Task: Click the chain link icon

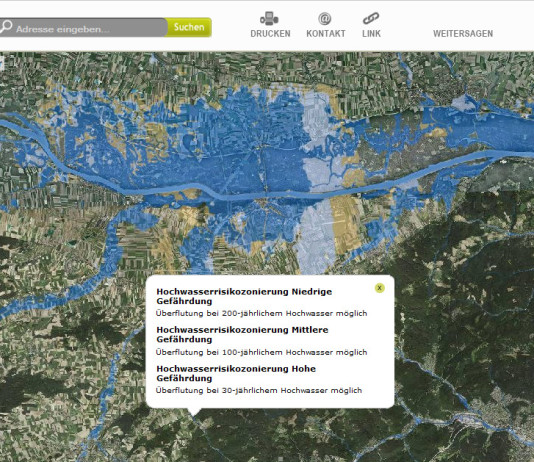Action: [x=371, y=18]
